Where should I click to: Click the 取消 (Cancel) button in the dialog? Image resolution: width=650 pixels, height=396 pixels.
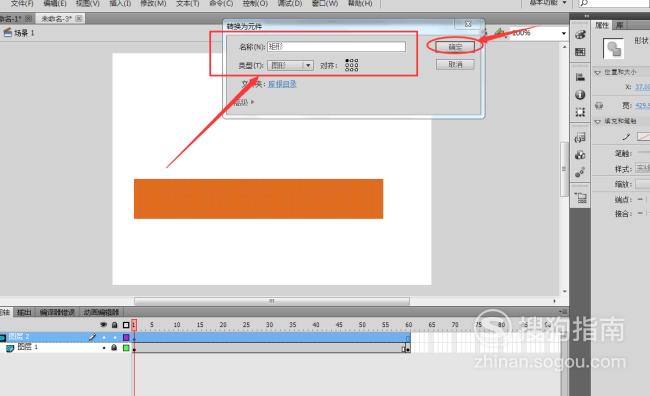point(455,65)
